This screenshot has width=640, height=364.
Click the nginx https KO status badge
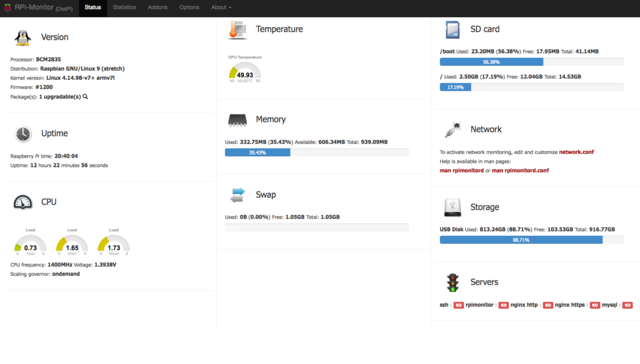(x=595, y=305)
